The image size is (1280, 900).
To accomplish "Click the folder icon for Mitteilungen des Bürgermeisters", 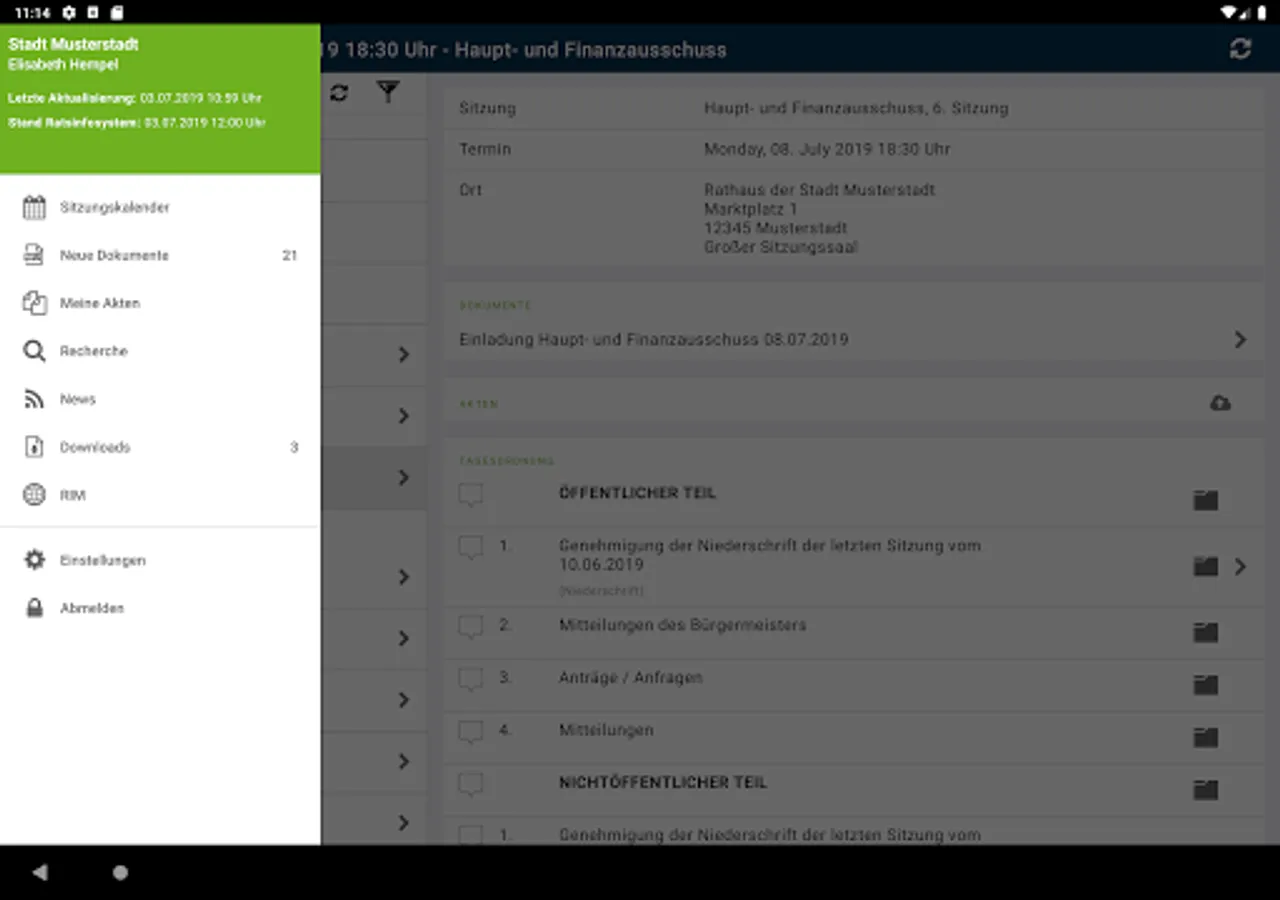I will (x=1206, y=632).
